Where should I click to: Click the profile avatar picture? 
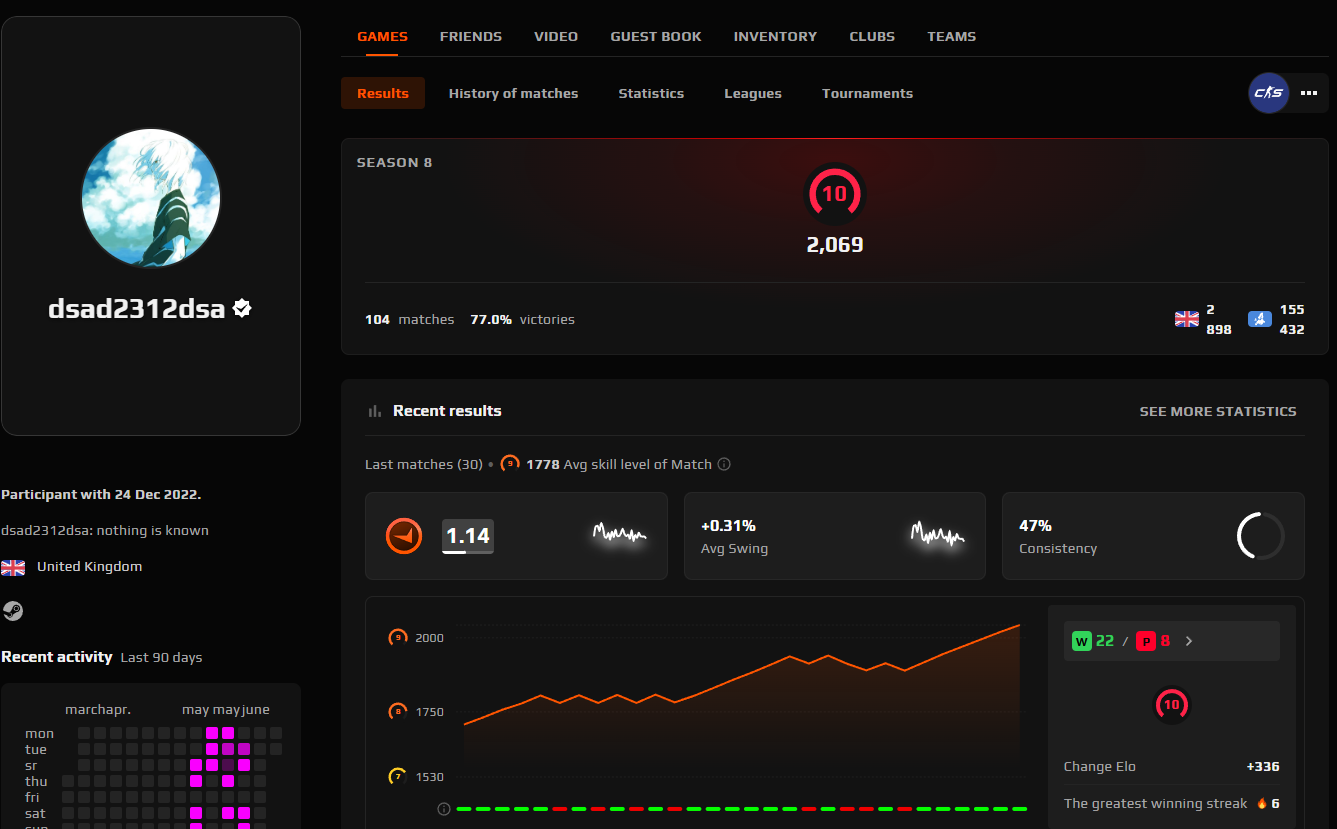151,198
